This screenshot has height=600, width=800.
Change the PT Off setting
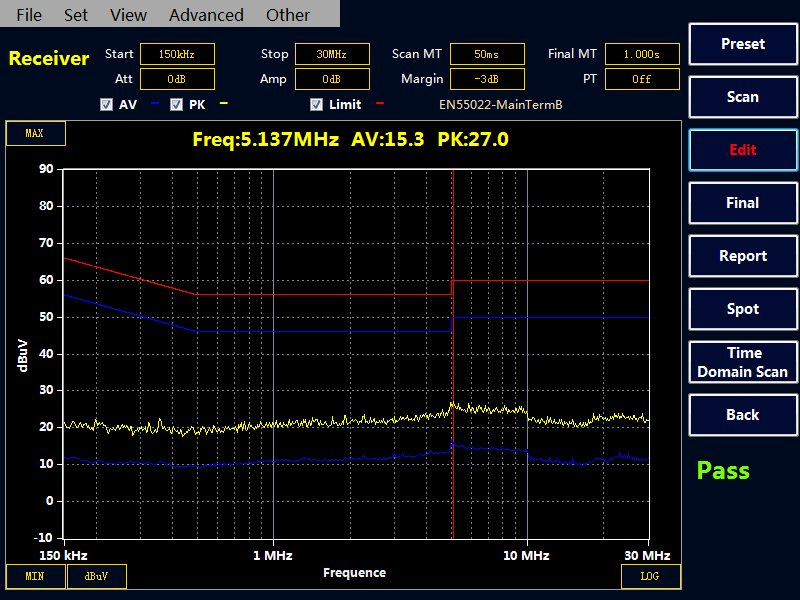click(x=642, y=79)
